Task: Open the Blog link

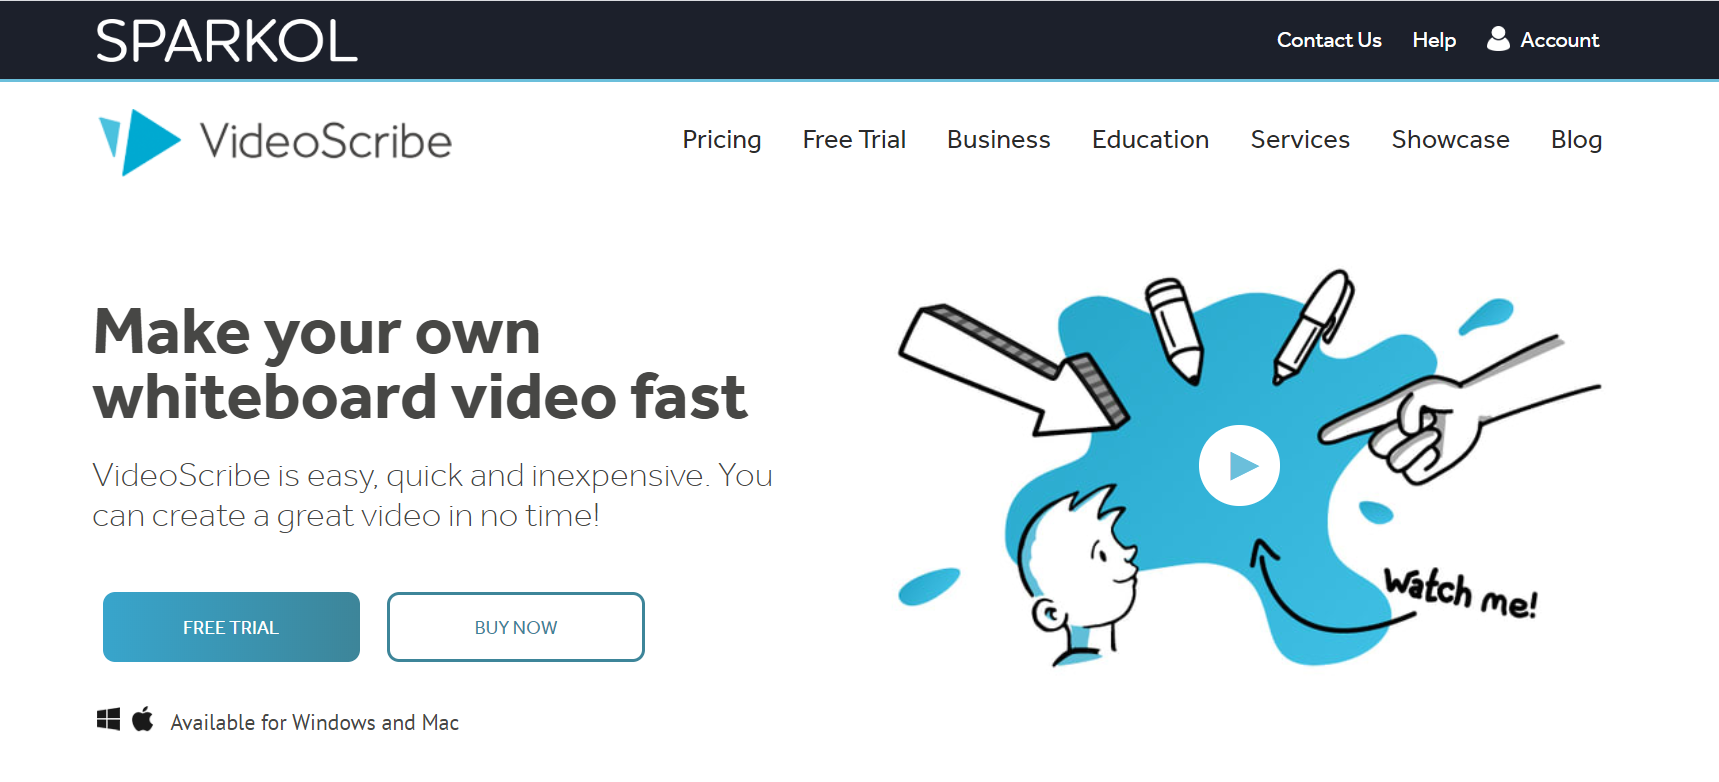Action: point(1576,140)
